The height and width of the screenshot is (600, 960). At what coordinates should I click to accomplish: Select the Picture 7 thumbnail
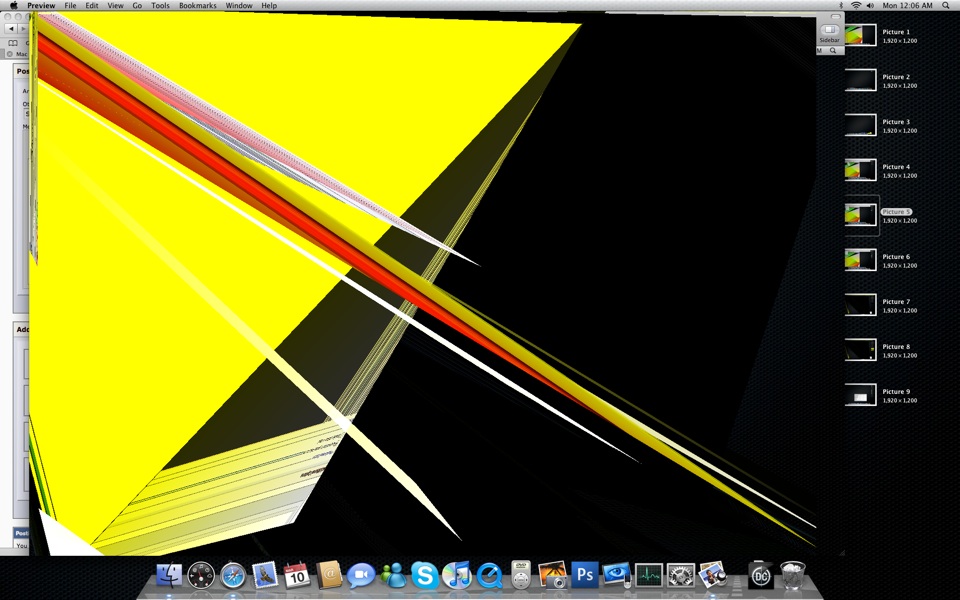coord(861,305)
